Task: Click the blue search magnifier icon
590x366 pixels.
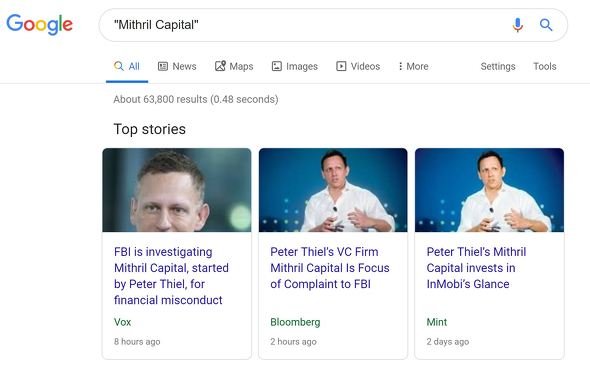Action: click(x=546, y=25)
